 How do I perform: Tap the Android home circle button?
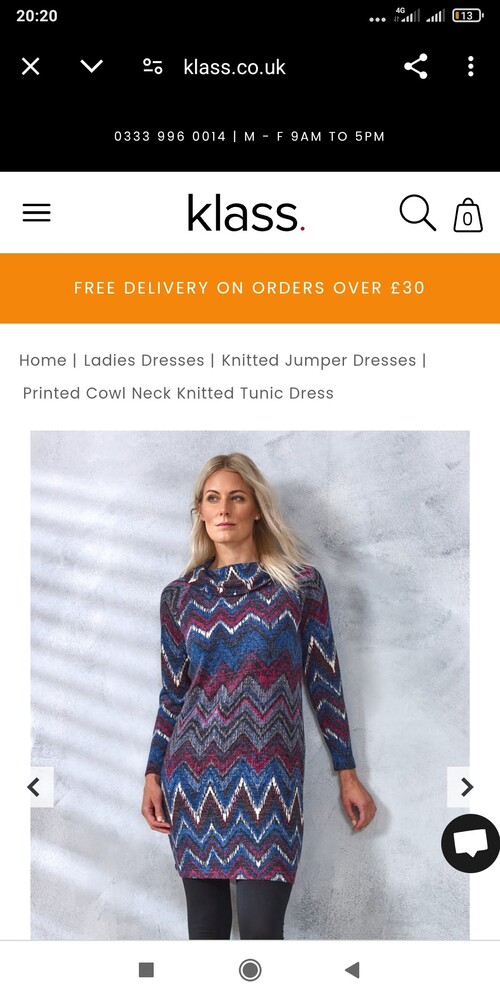(250, 970)
